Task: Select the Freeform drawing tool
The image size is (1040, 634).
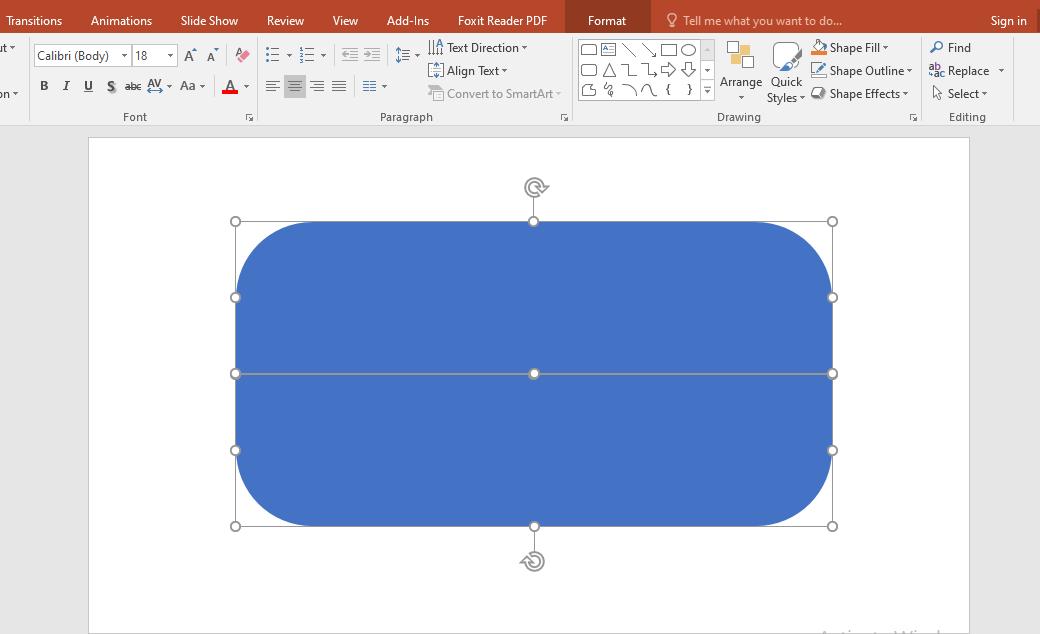Action: coord(589,91)
